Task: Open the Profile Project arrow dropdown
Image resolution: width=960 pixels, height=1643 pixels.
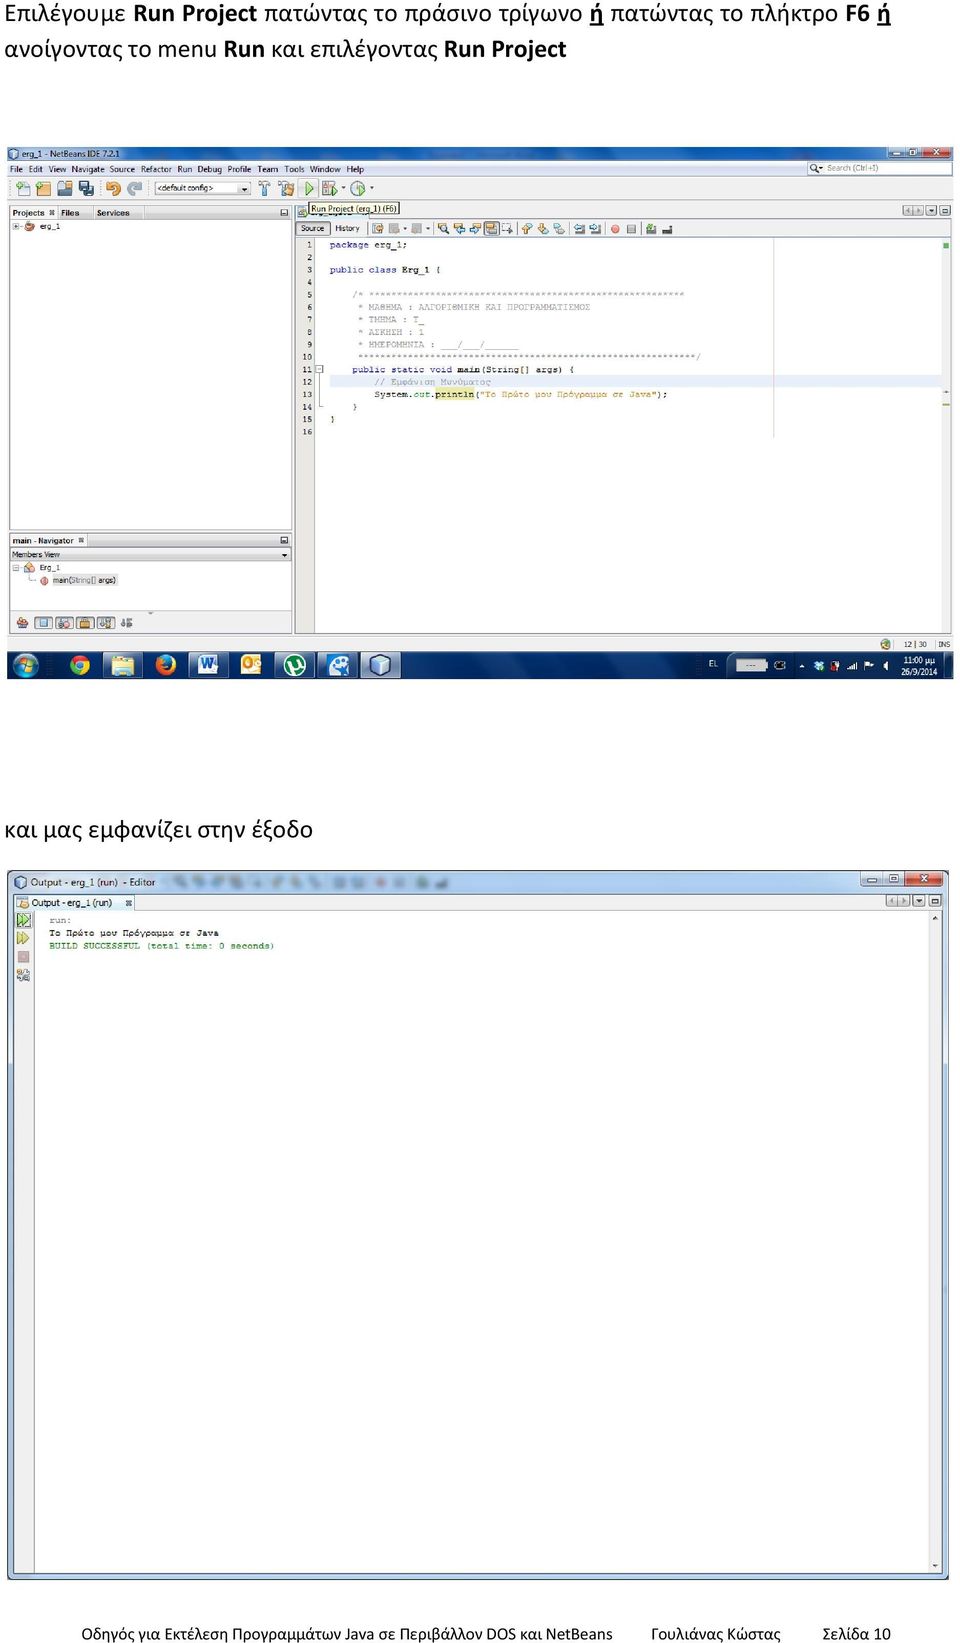Action: click(371, 188)
